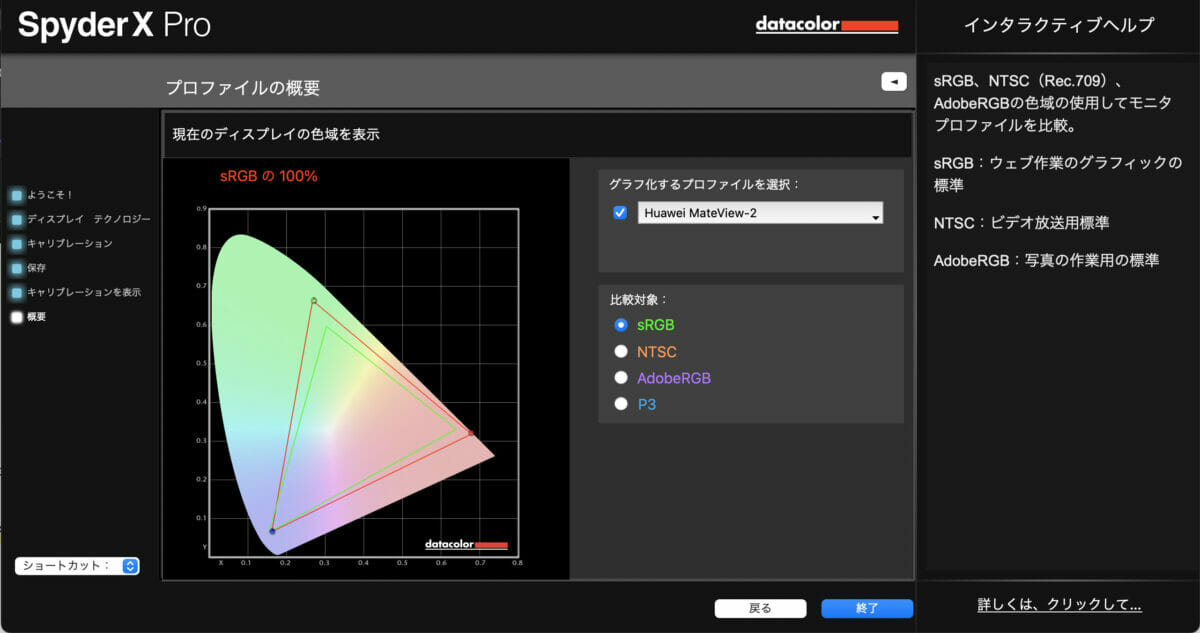Click the キャリブレーションを表示 step icon
Viewport: 1200px width, 633px height.
(x=17, y=293)
